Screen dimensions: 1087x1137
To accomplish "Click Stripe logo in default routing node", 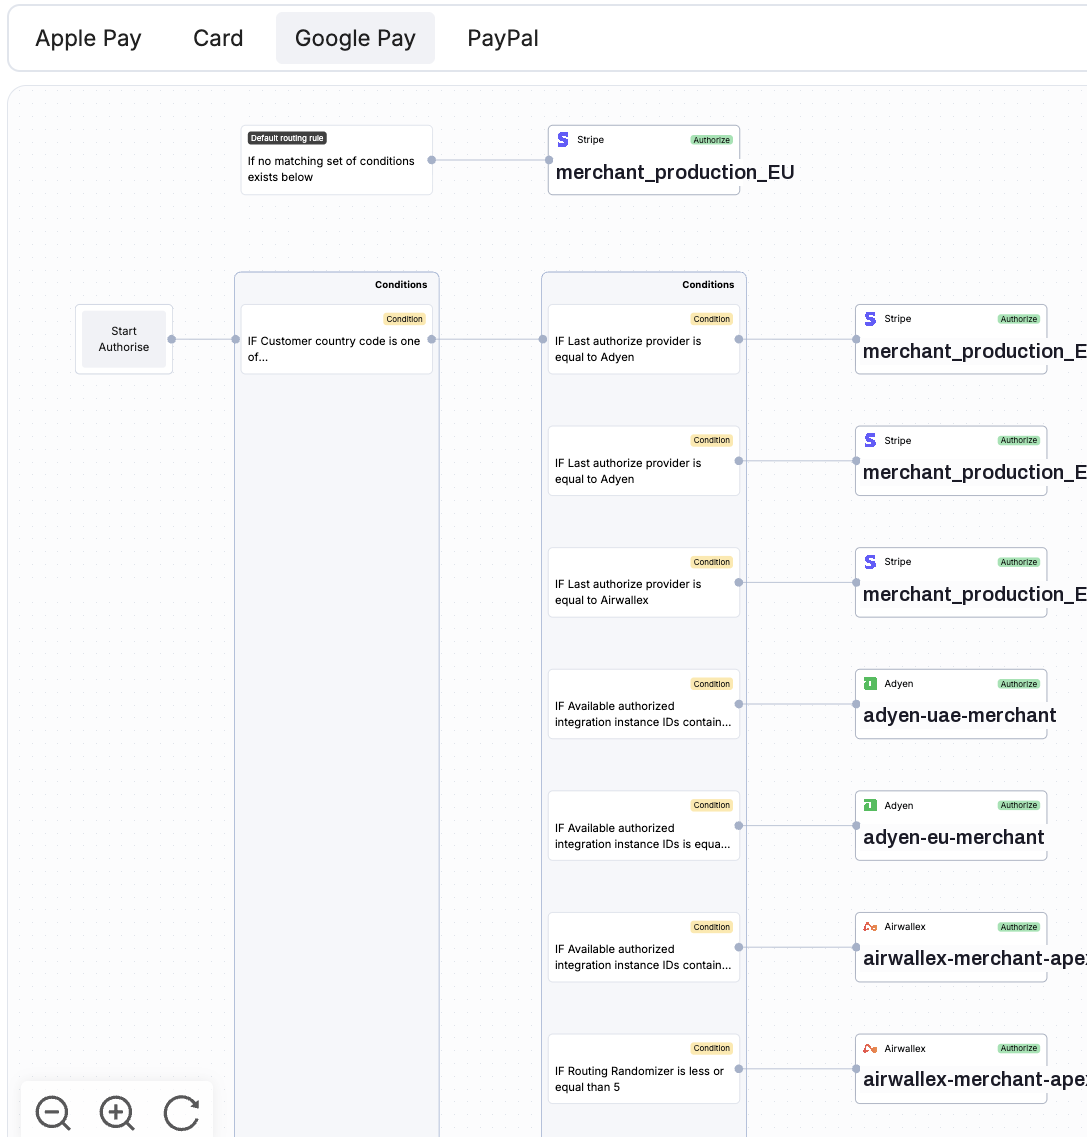I will point(563,139).
